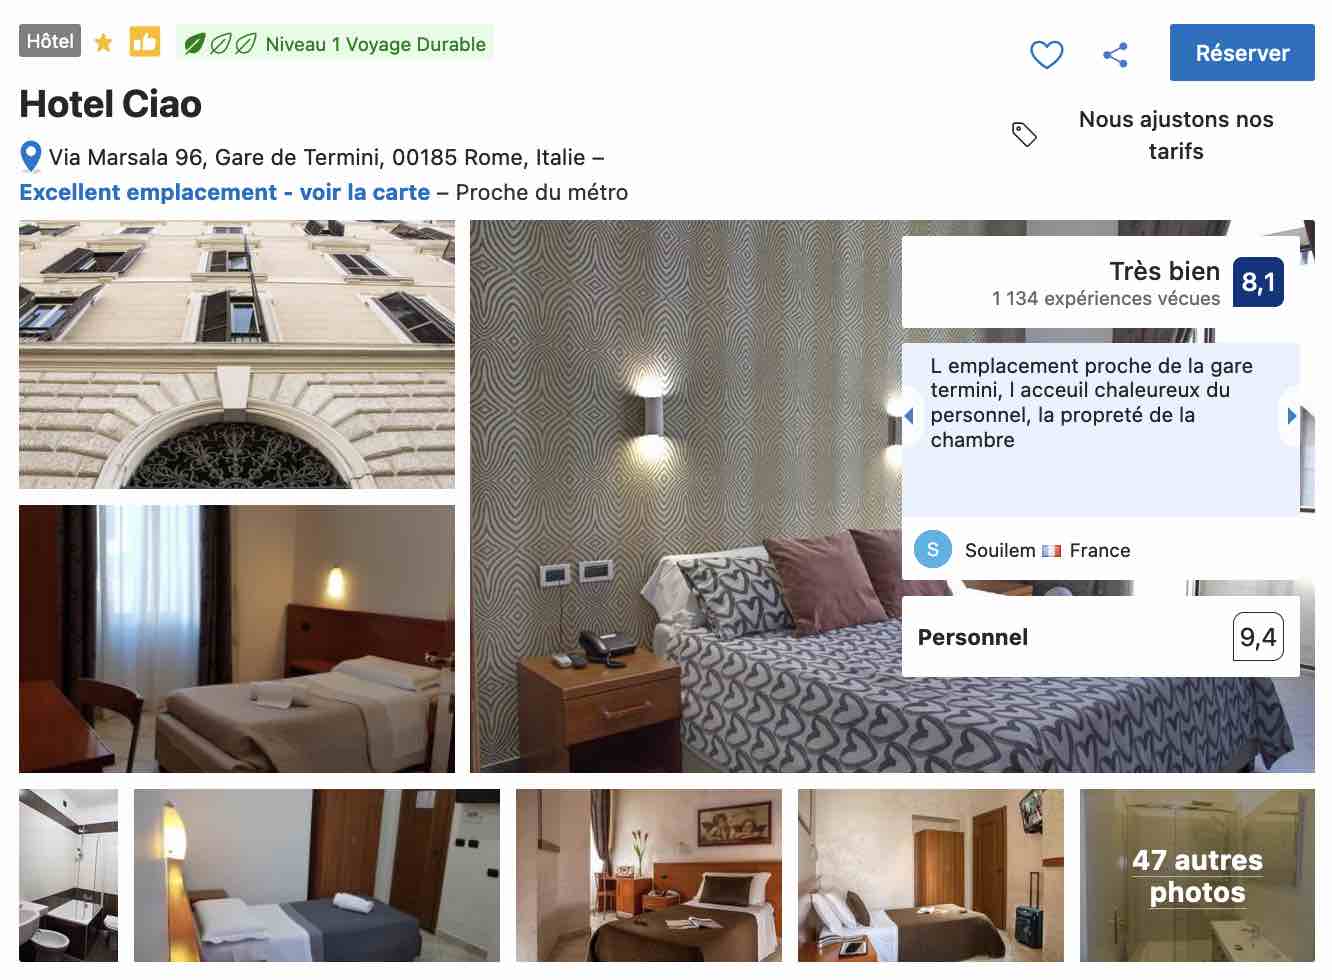Open the 8,1 review score badge

click(1258, 282)
